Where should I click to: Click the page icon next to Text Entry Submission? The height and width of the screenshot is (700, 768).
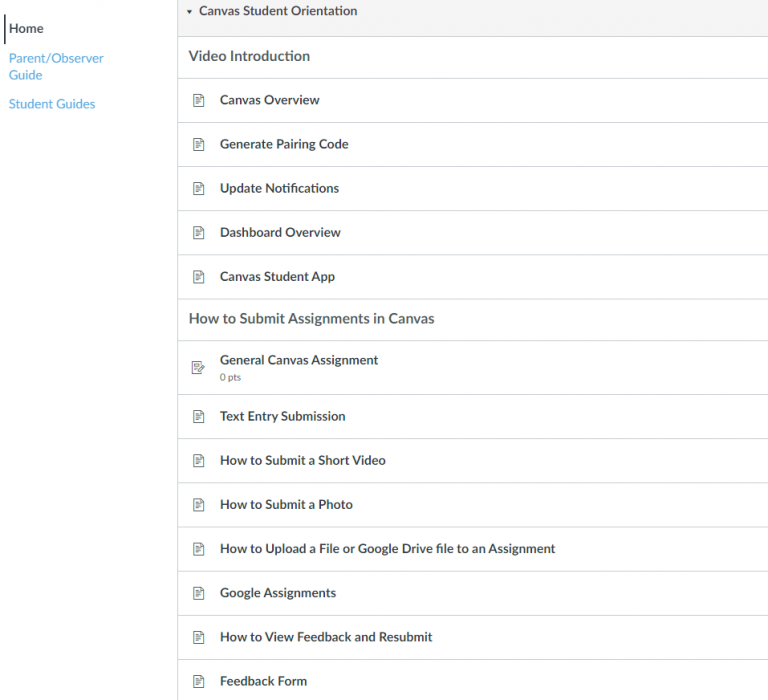click(x=198, y=417)
